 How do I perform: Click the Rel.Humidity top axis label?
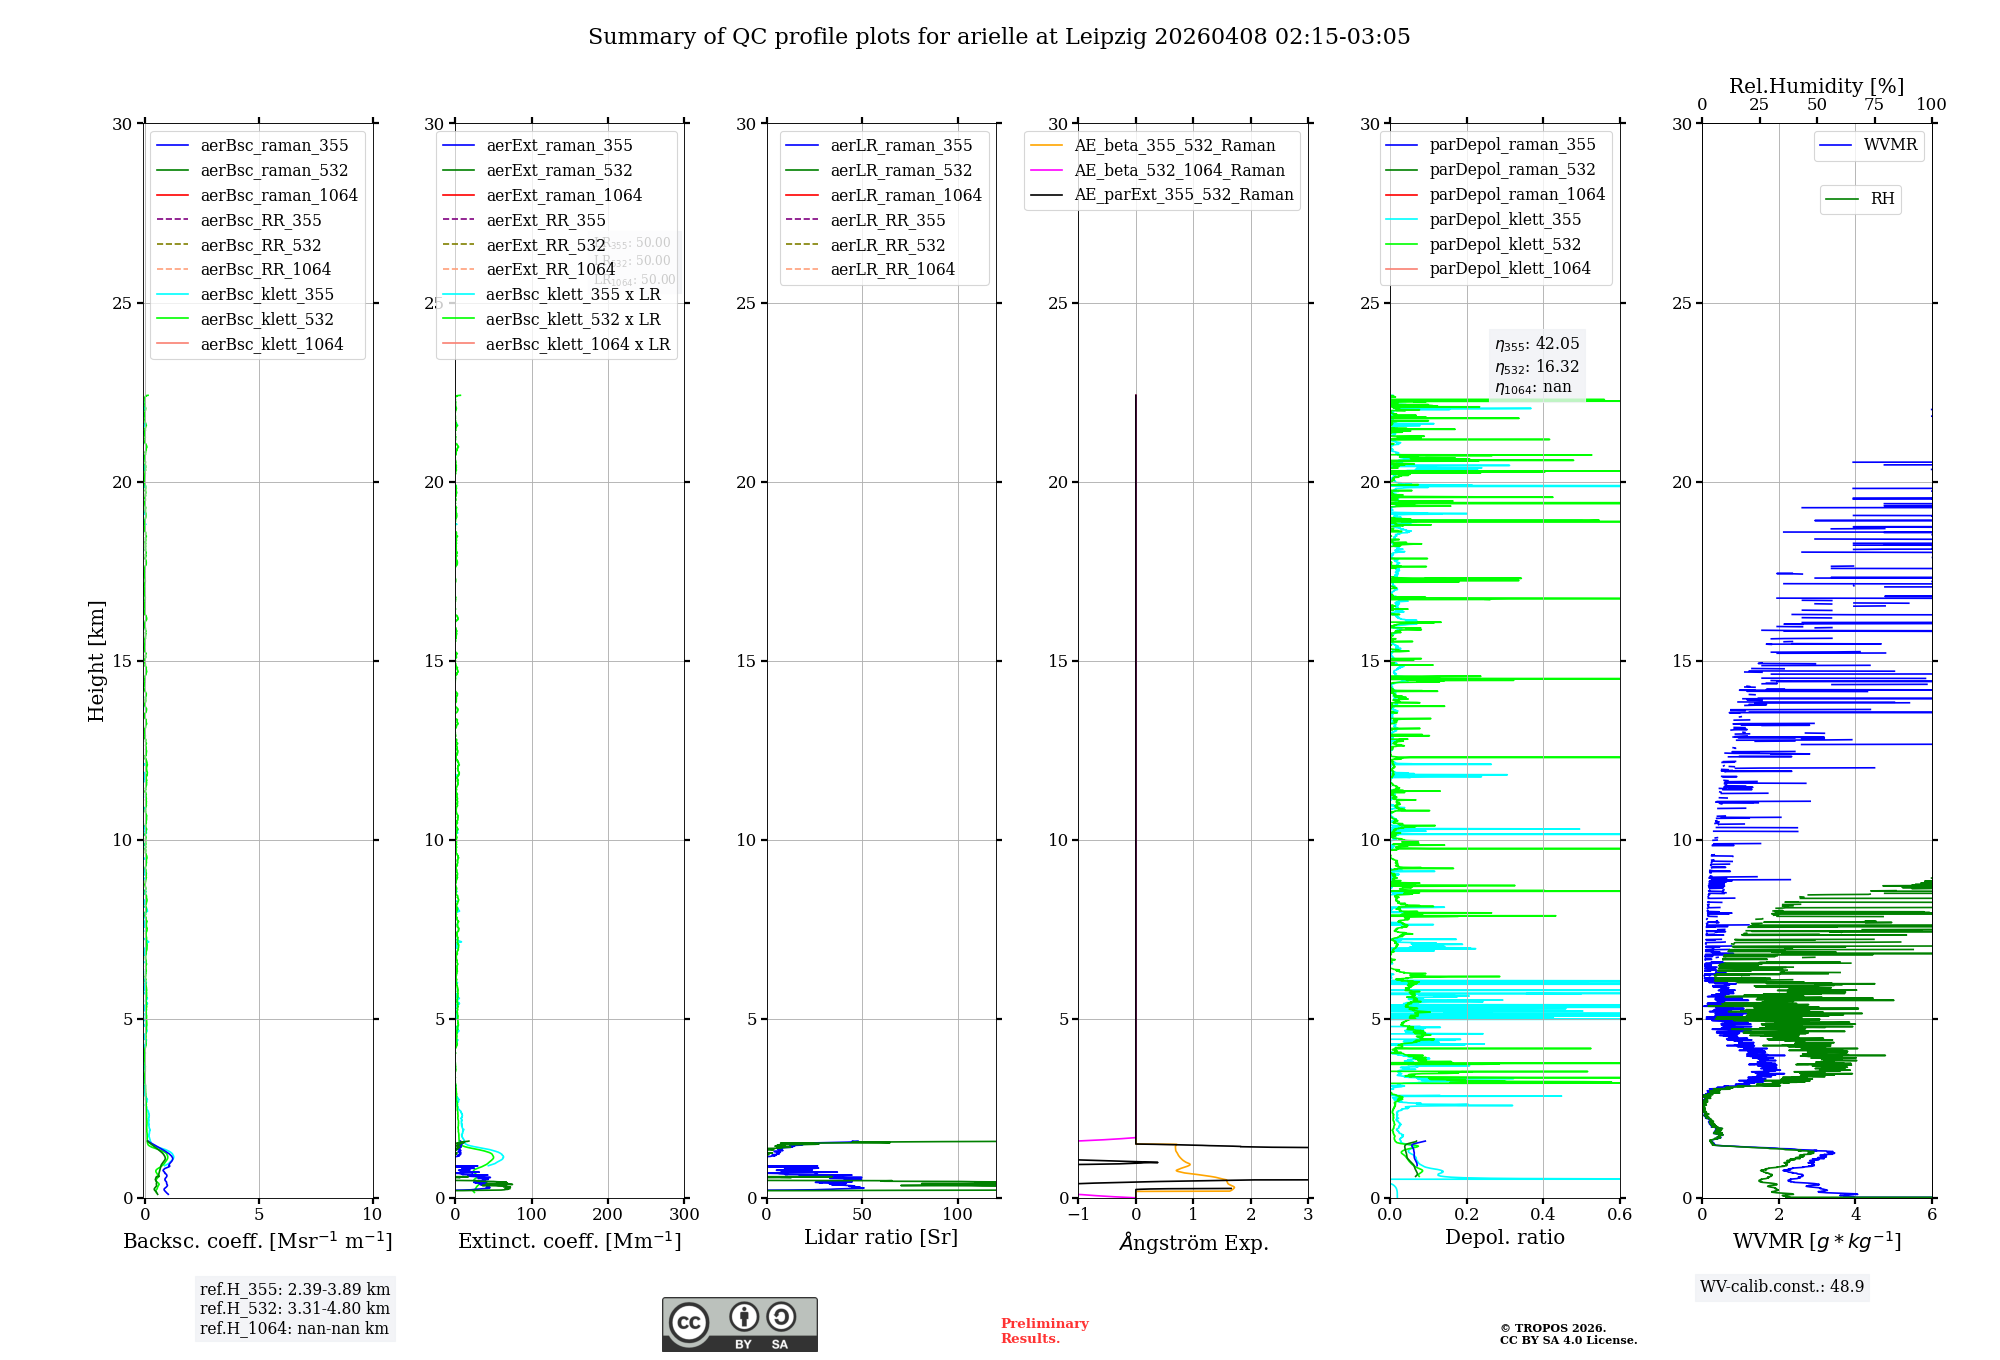click(1816, 87)
